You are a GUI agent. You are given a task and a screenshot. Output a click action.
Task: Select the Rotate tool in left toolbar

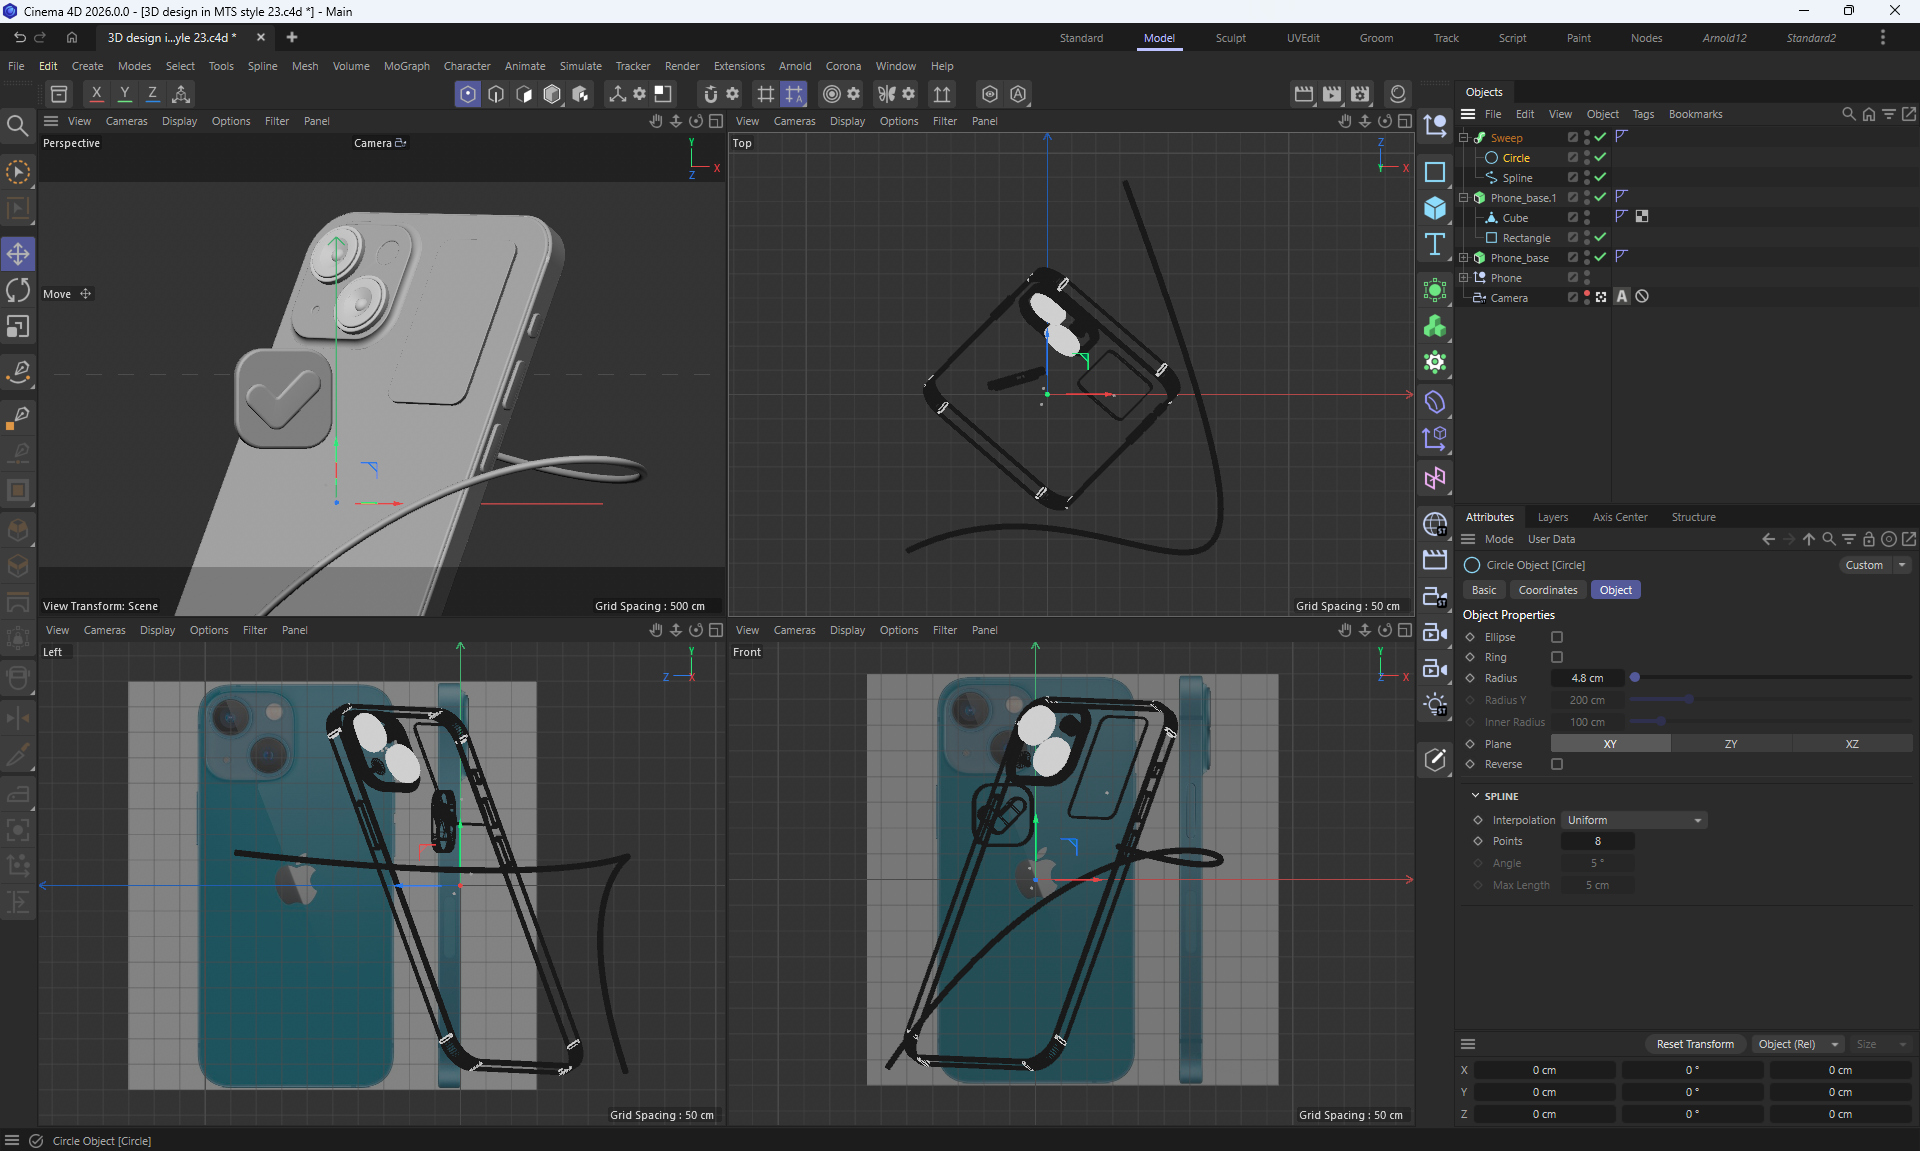18,291
